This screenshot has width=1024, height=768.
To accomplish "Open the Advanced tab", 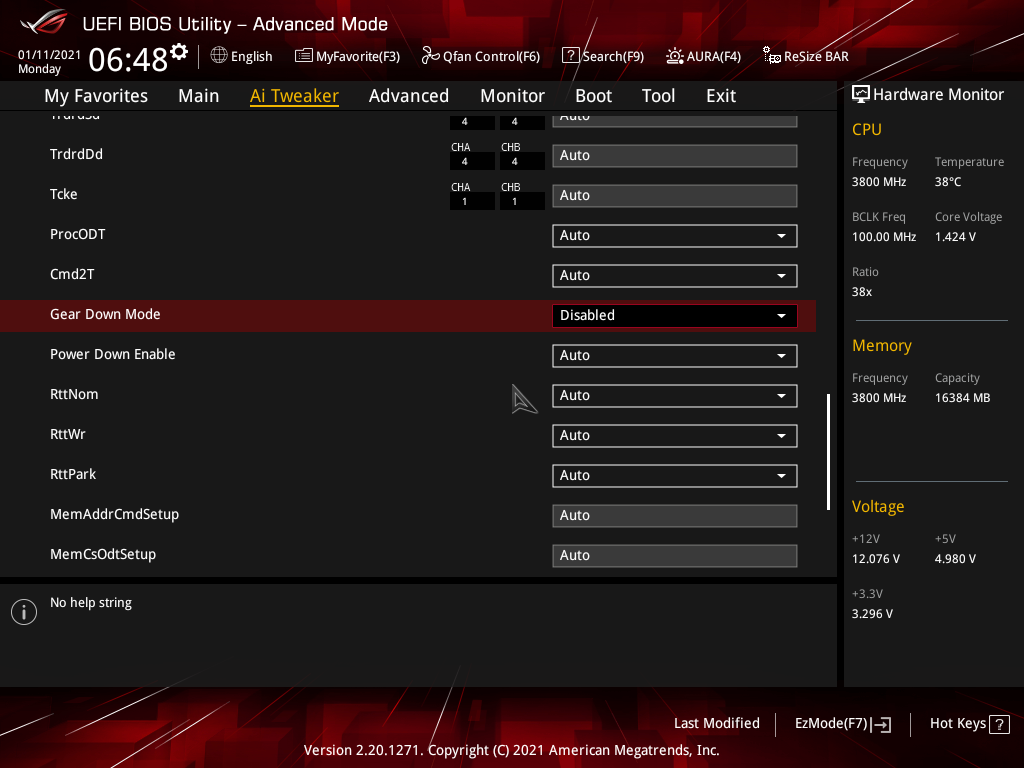I will click(x=409, y=96).
